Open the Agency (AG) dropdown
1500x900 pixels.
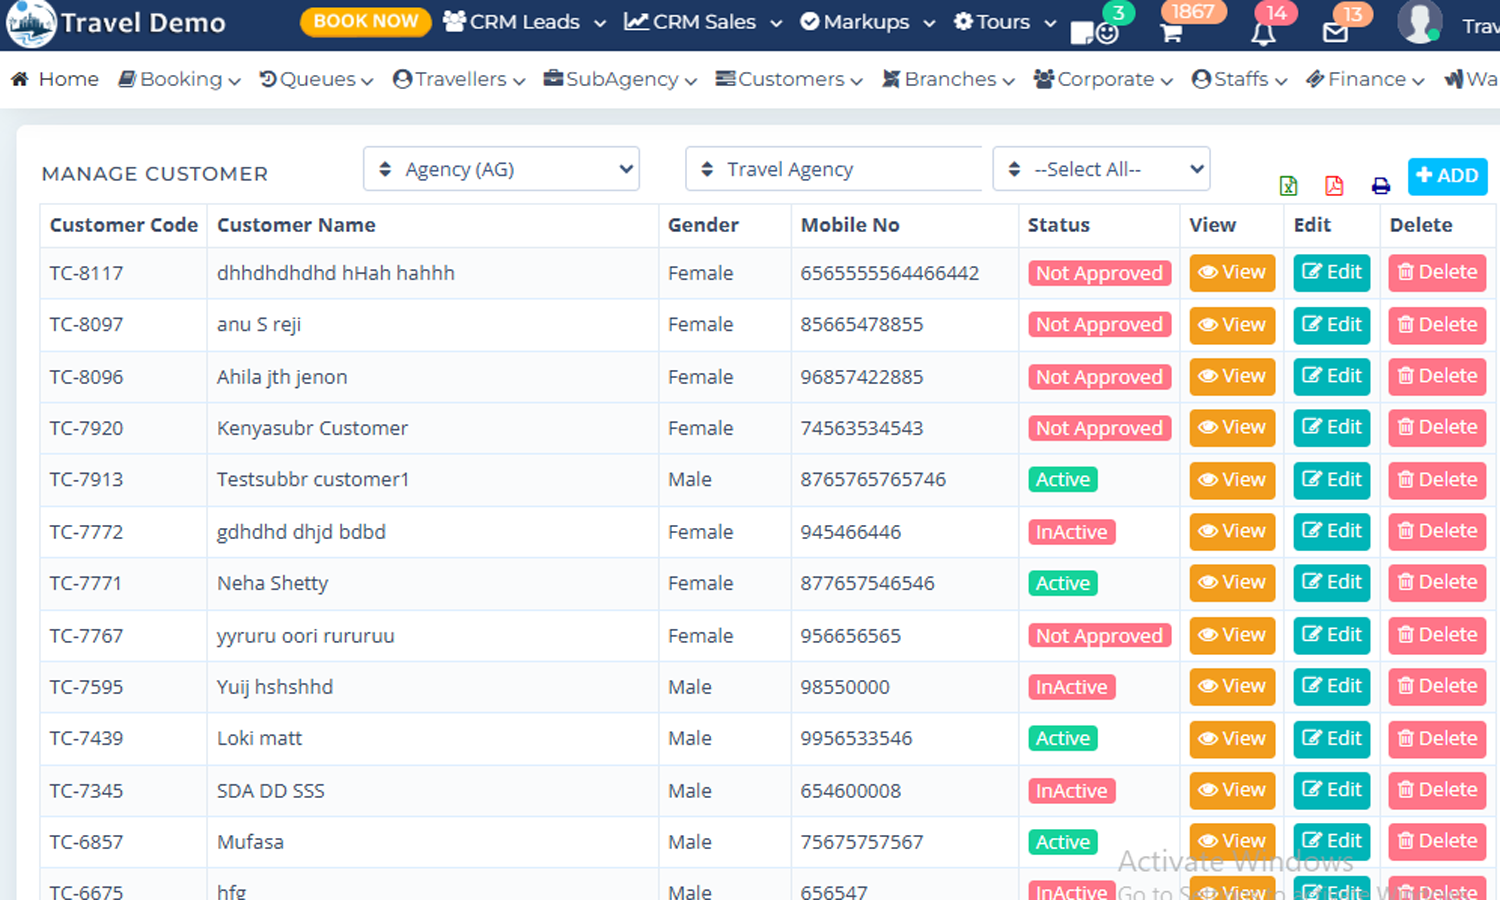[501, 169]
